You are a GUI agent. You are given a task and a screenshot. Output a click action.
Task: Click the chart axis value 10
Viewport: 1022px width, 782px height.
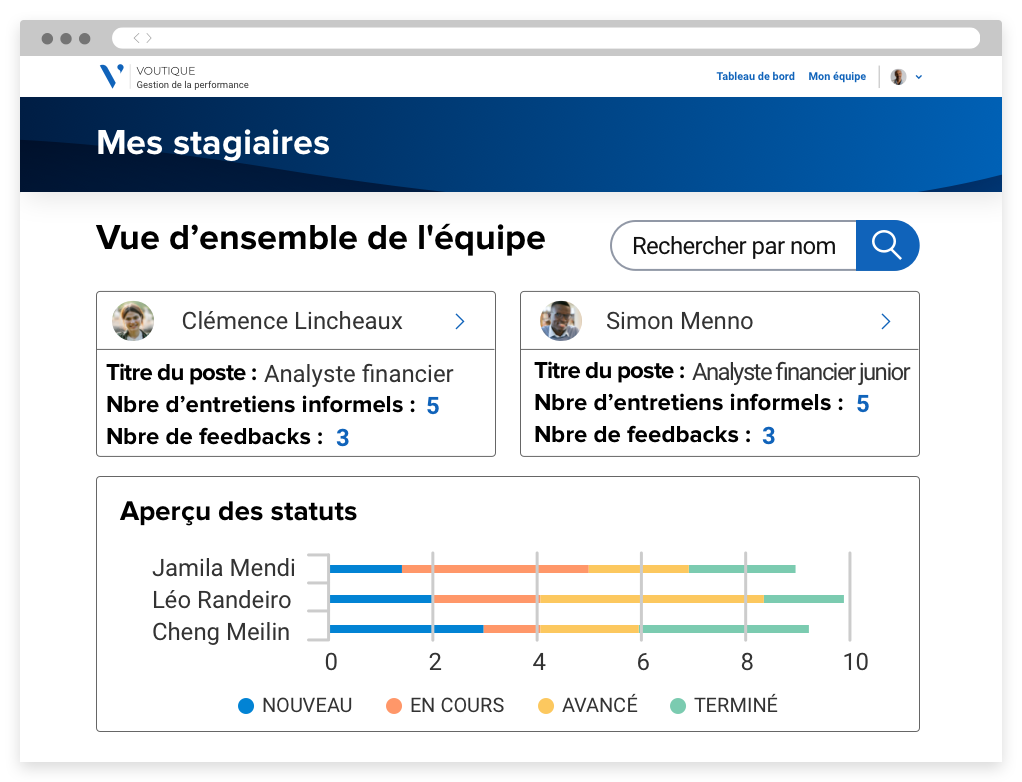[x=855, y=662]
